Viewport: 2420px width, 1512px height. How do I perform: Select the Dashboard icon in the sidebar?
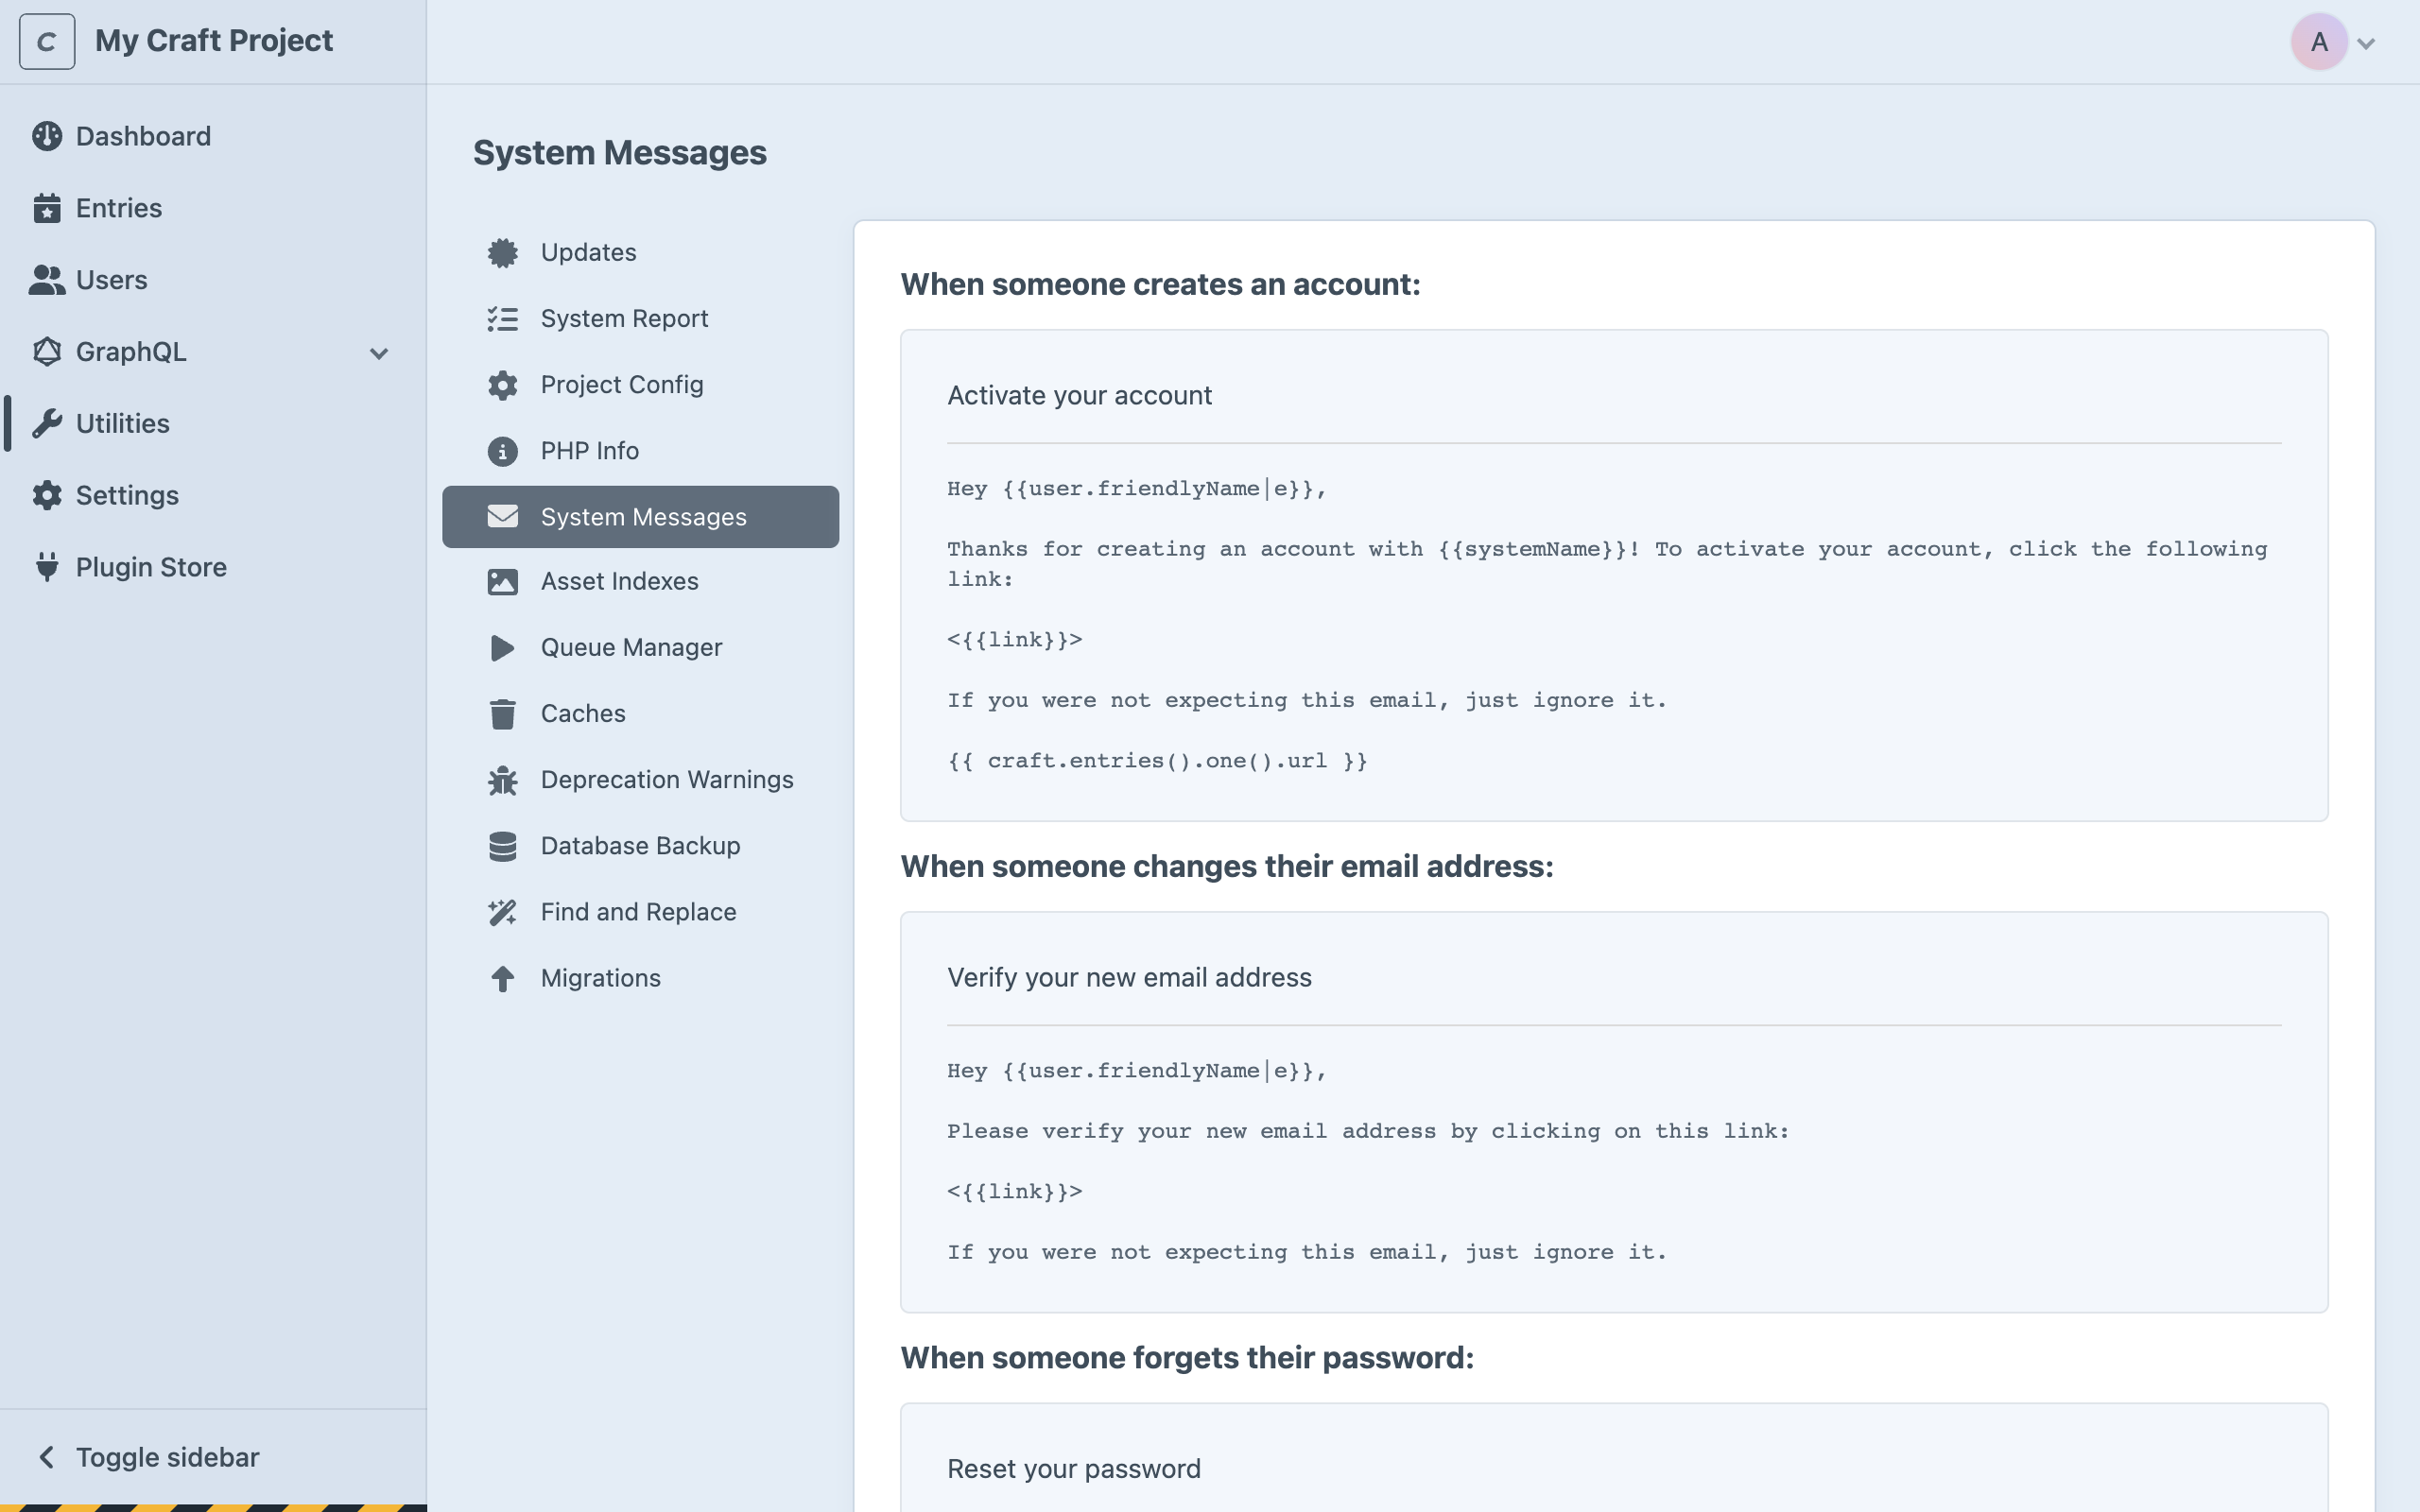[x=47, y=136]
